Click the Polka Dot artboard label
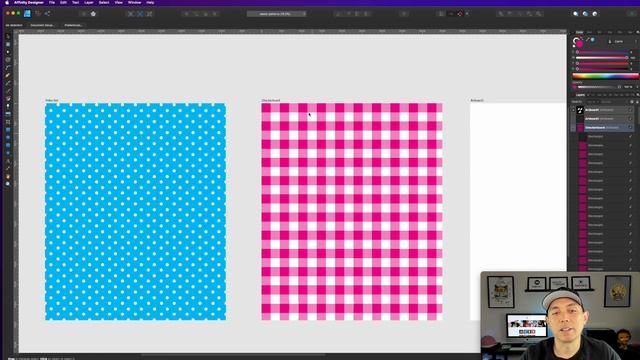Image resolution: width=640 pixels, height=360 pixels. [52, 100]
